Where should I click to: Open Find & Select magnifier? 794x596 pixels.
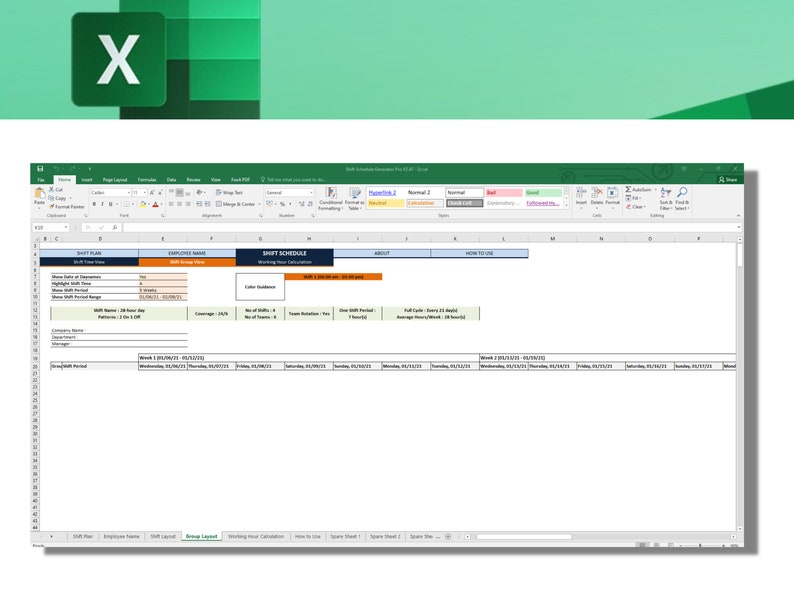682,198
